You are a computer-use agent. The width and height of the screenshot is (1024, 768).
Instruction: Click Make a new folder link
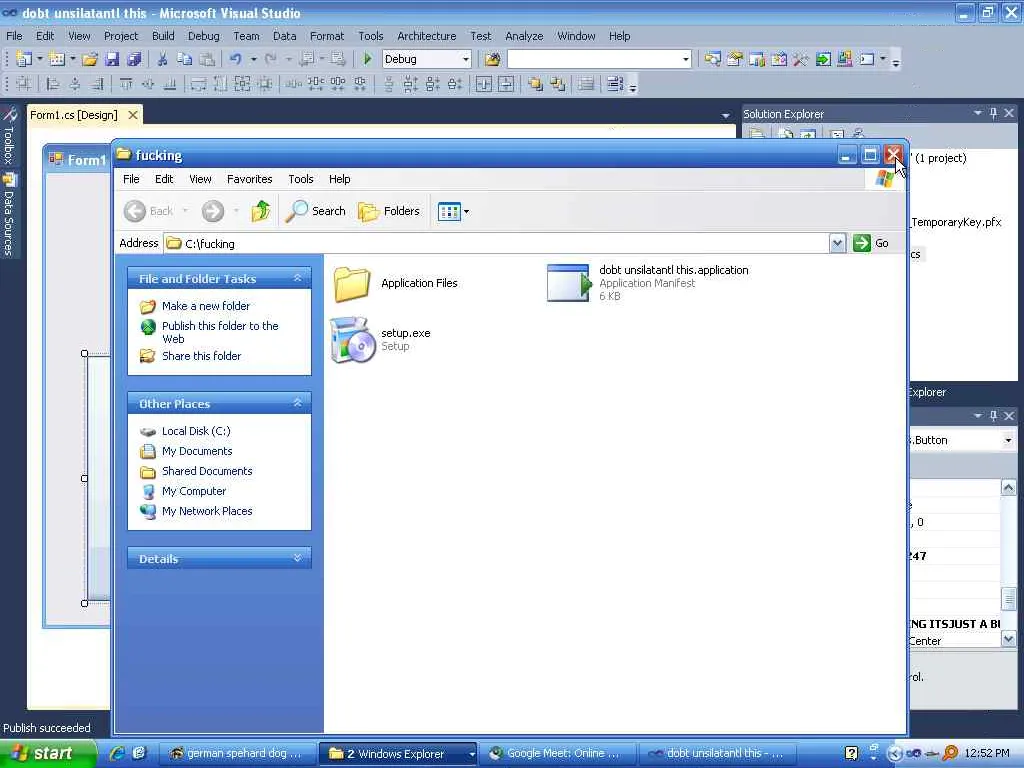click(206, 306)
